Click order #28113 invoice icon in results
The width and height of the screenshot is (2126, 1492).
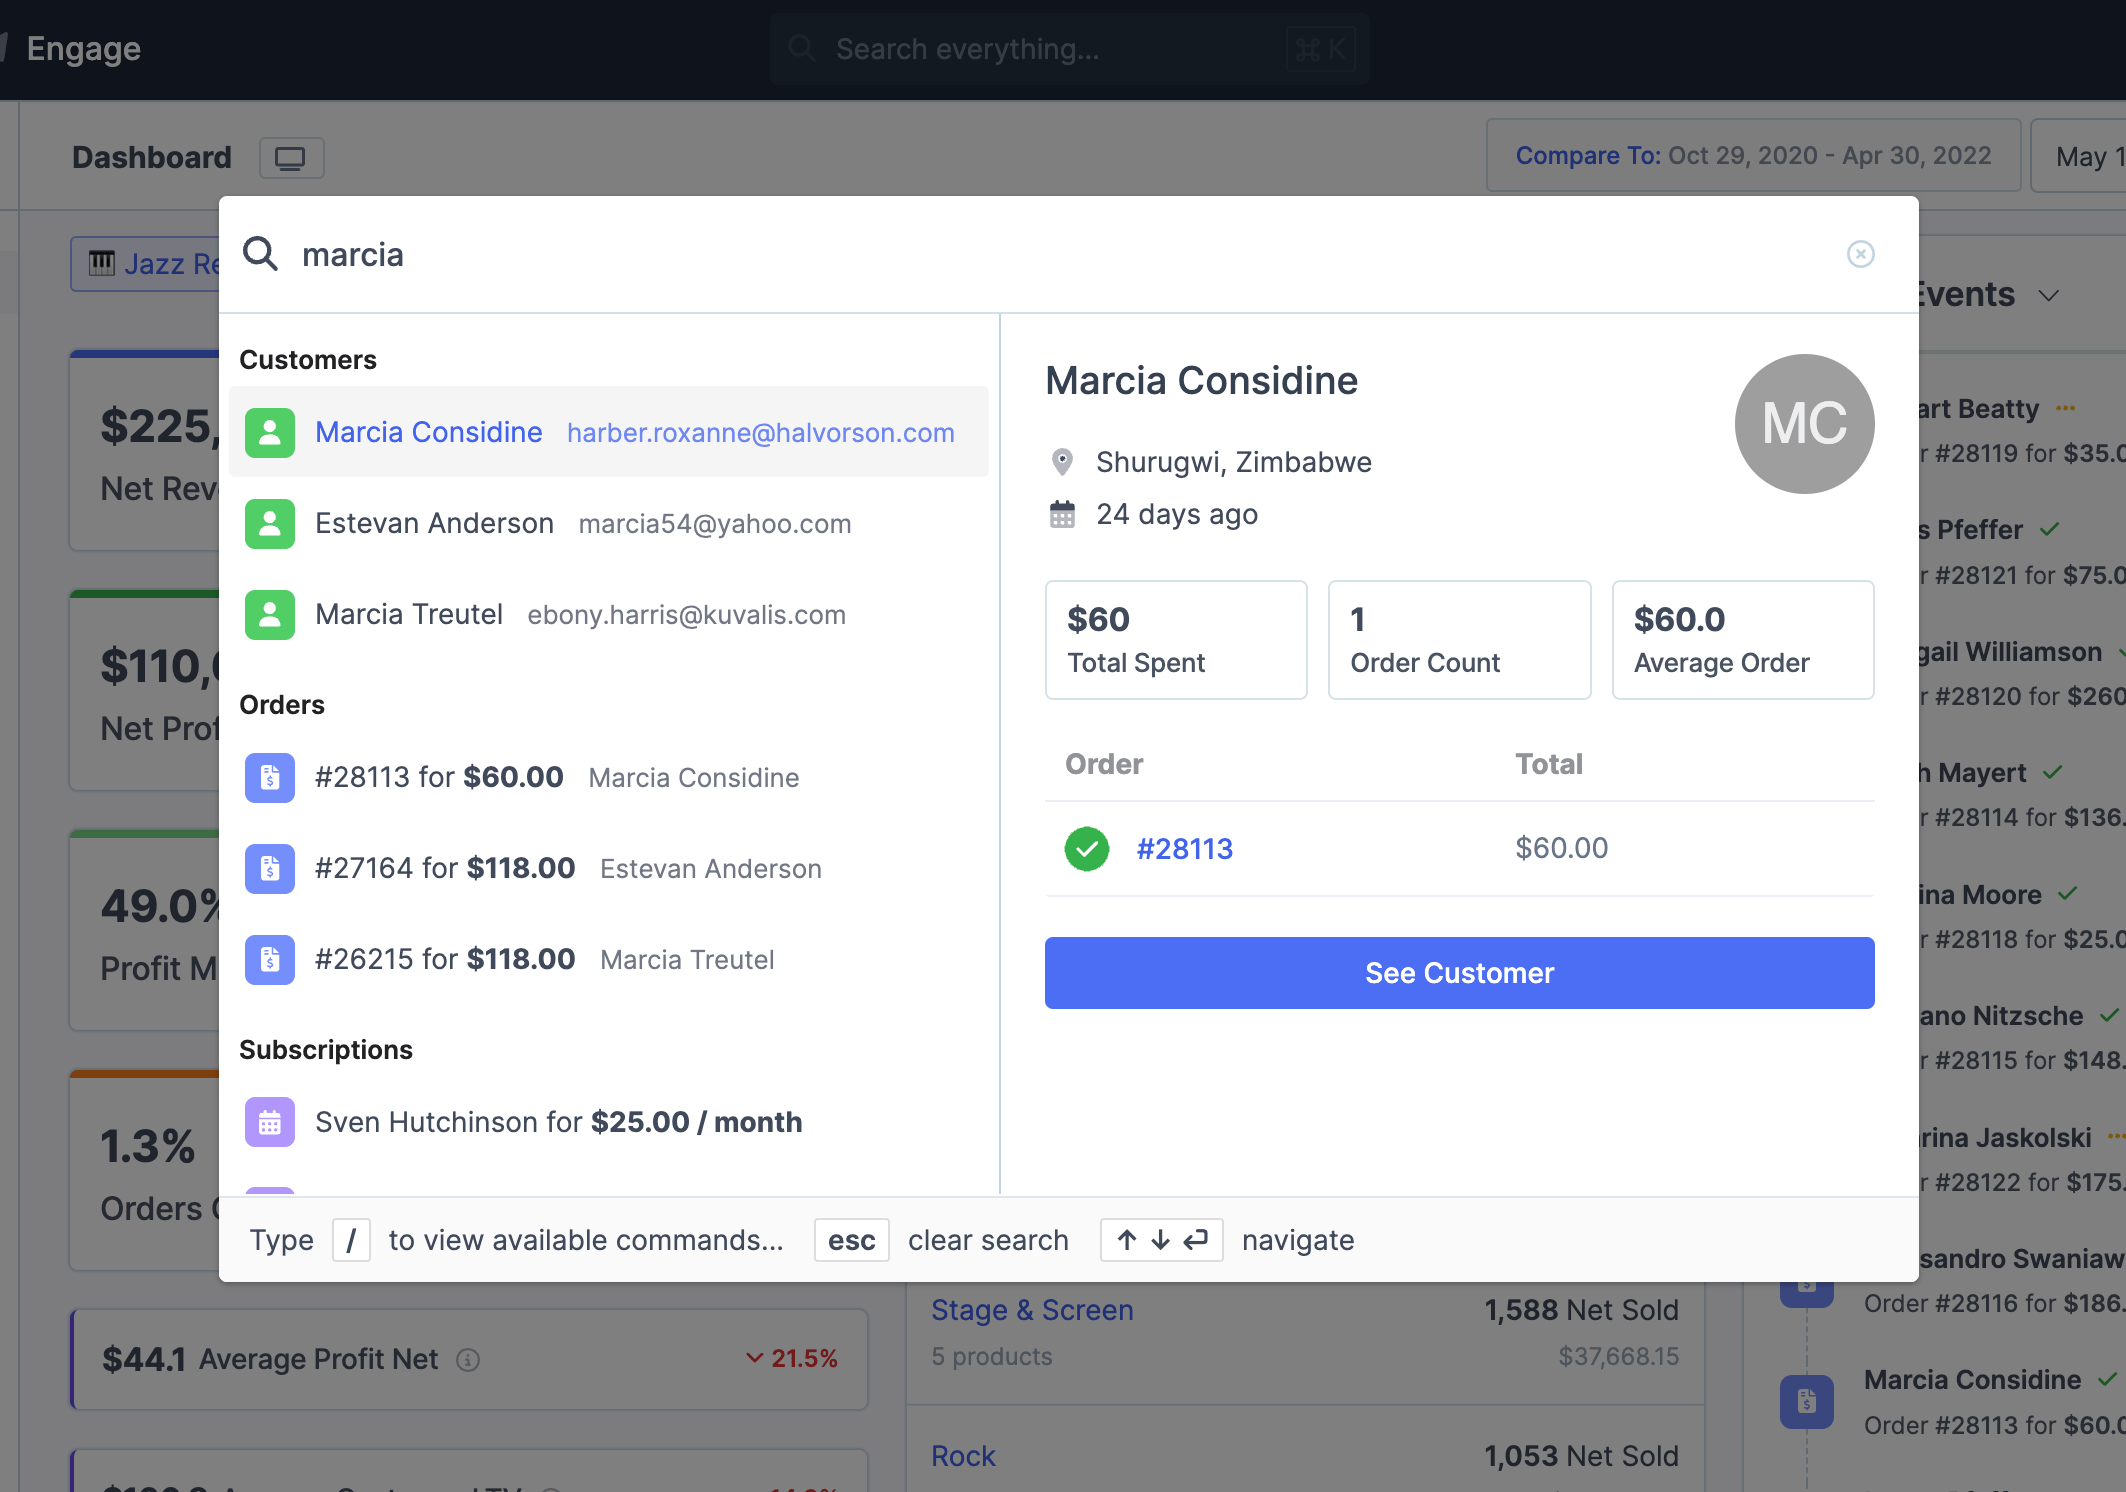tap(270, 777)
